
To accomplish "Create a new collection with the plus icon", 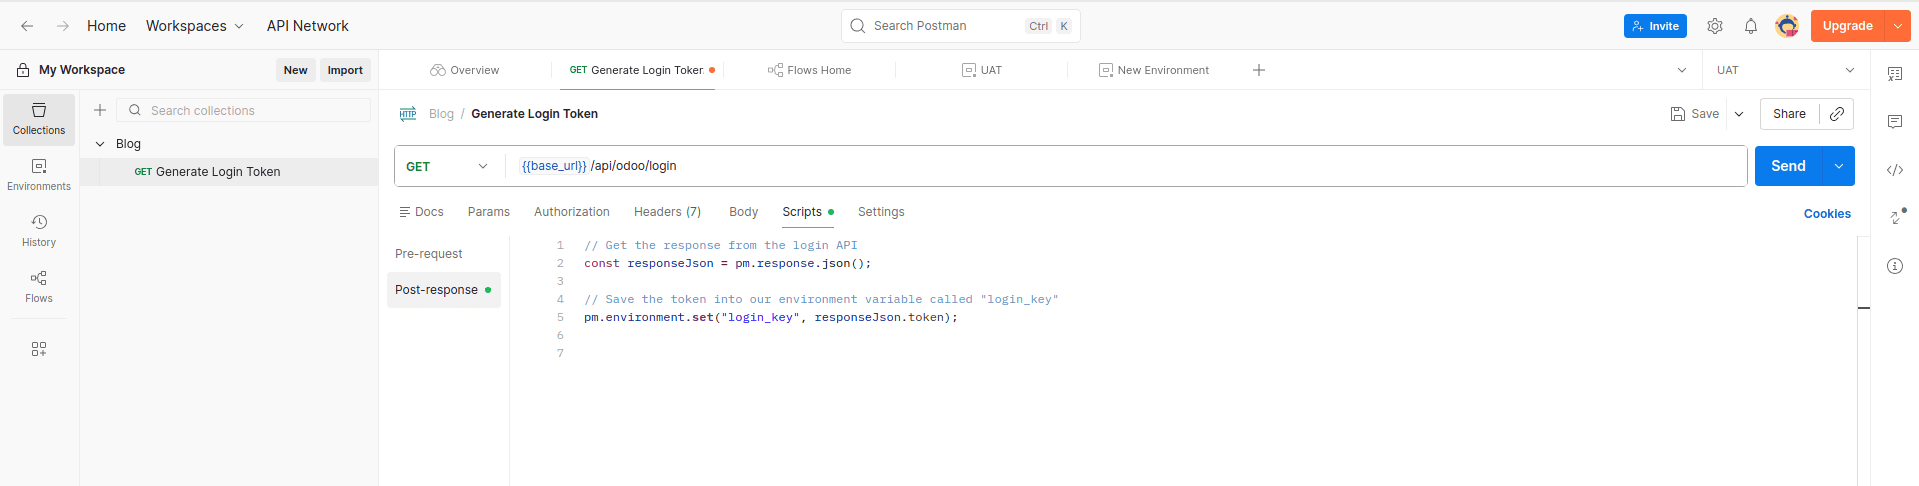I will tap(100, 110).
